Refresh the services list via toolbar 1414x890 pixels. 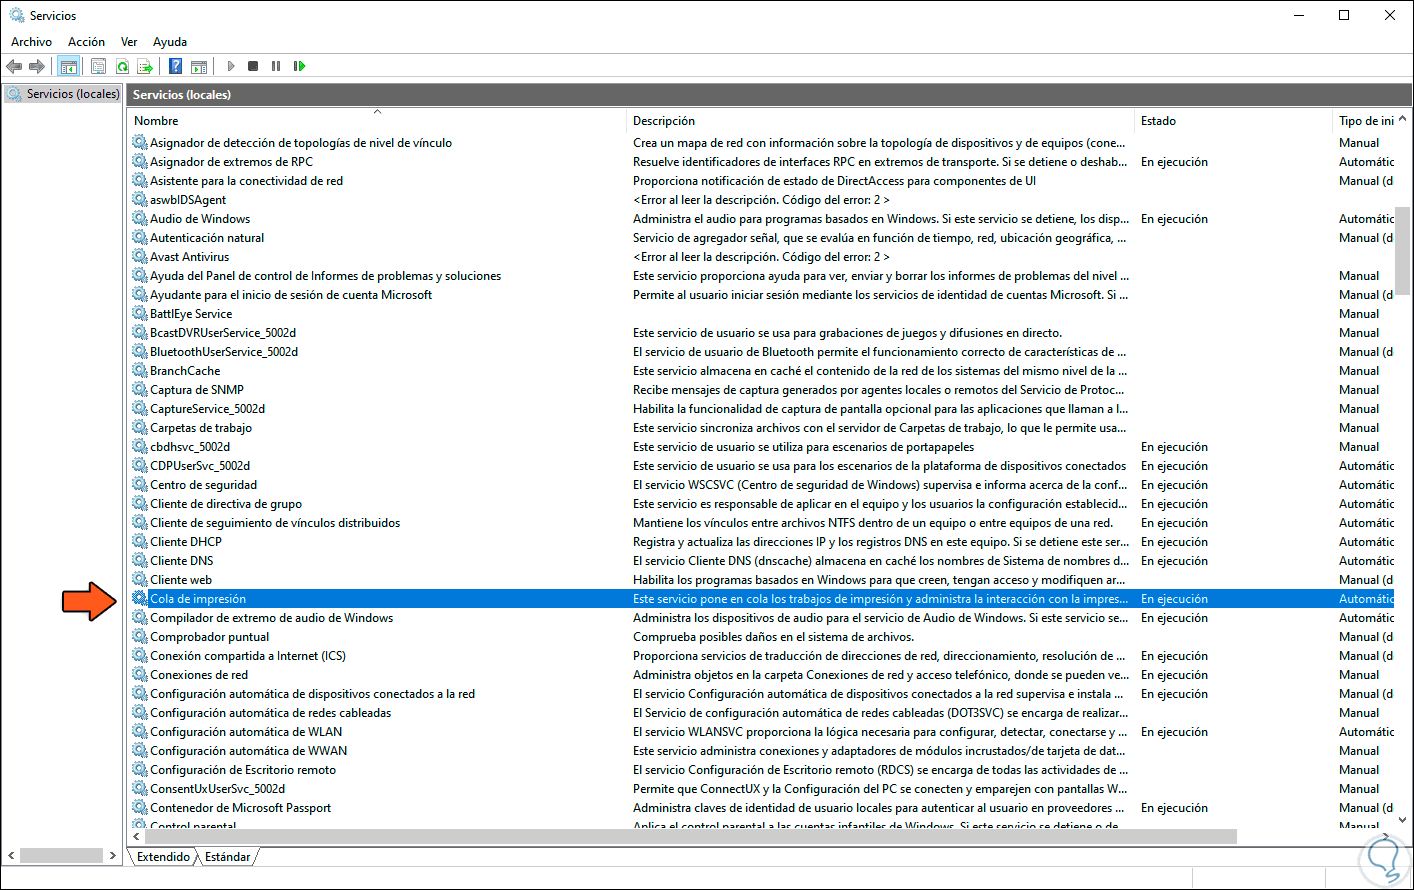(122, 66)
